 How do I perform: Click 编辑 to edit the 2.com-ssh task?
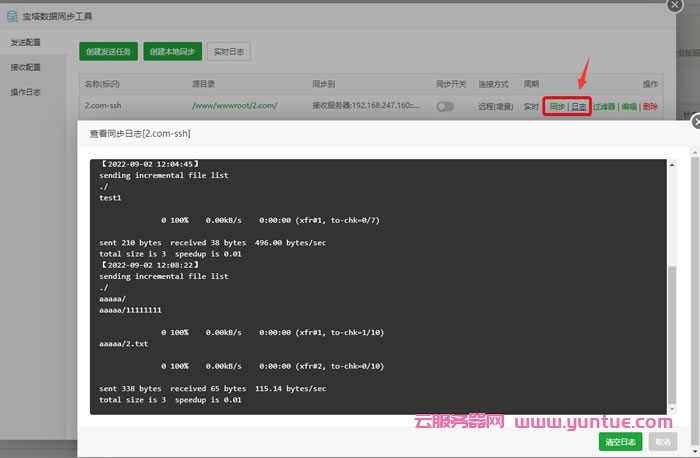tap(629, 106)
